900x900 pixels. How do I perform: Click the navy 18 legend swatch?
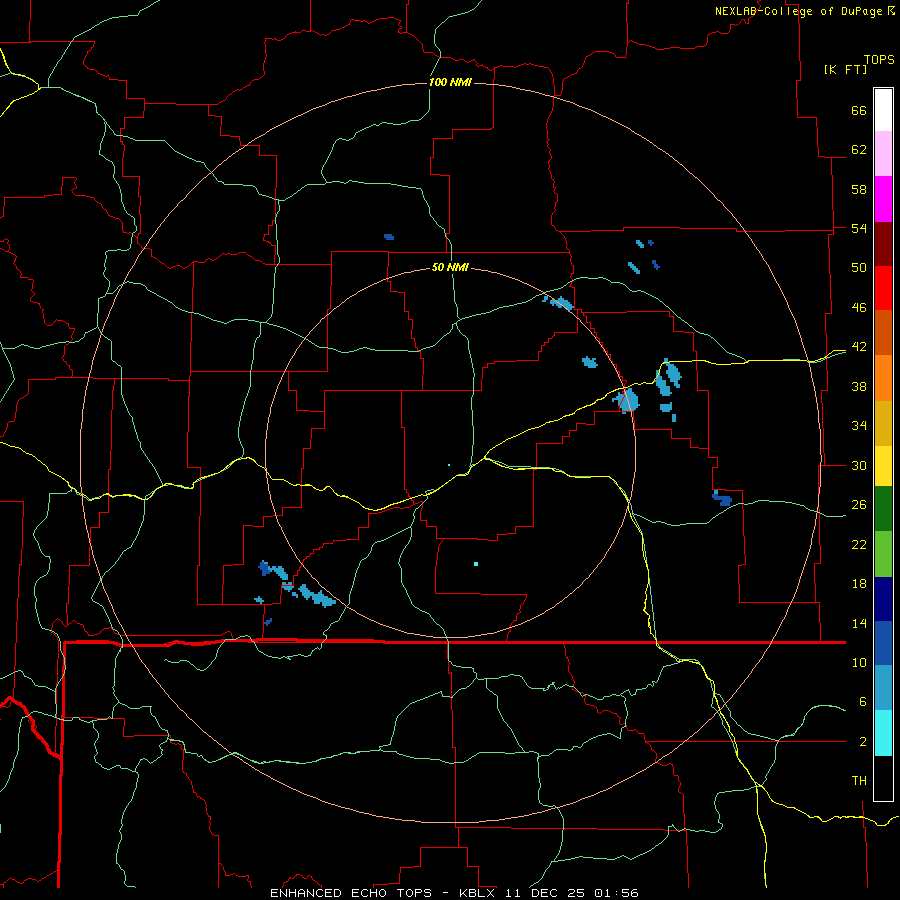(x=883, y=599)
